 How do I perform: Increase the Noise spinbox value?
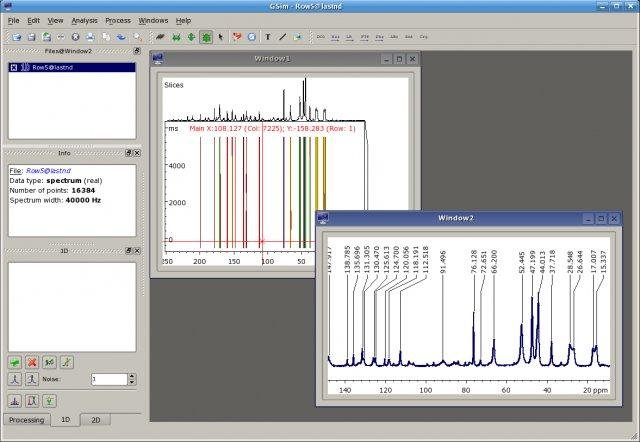(x=131, y=376)
